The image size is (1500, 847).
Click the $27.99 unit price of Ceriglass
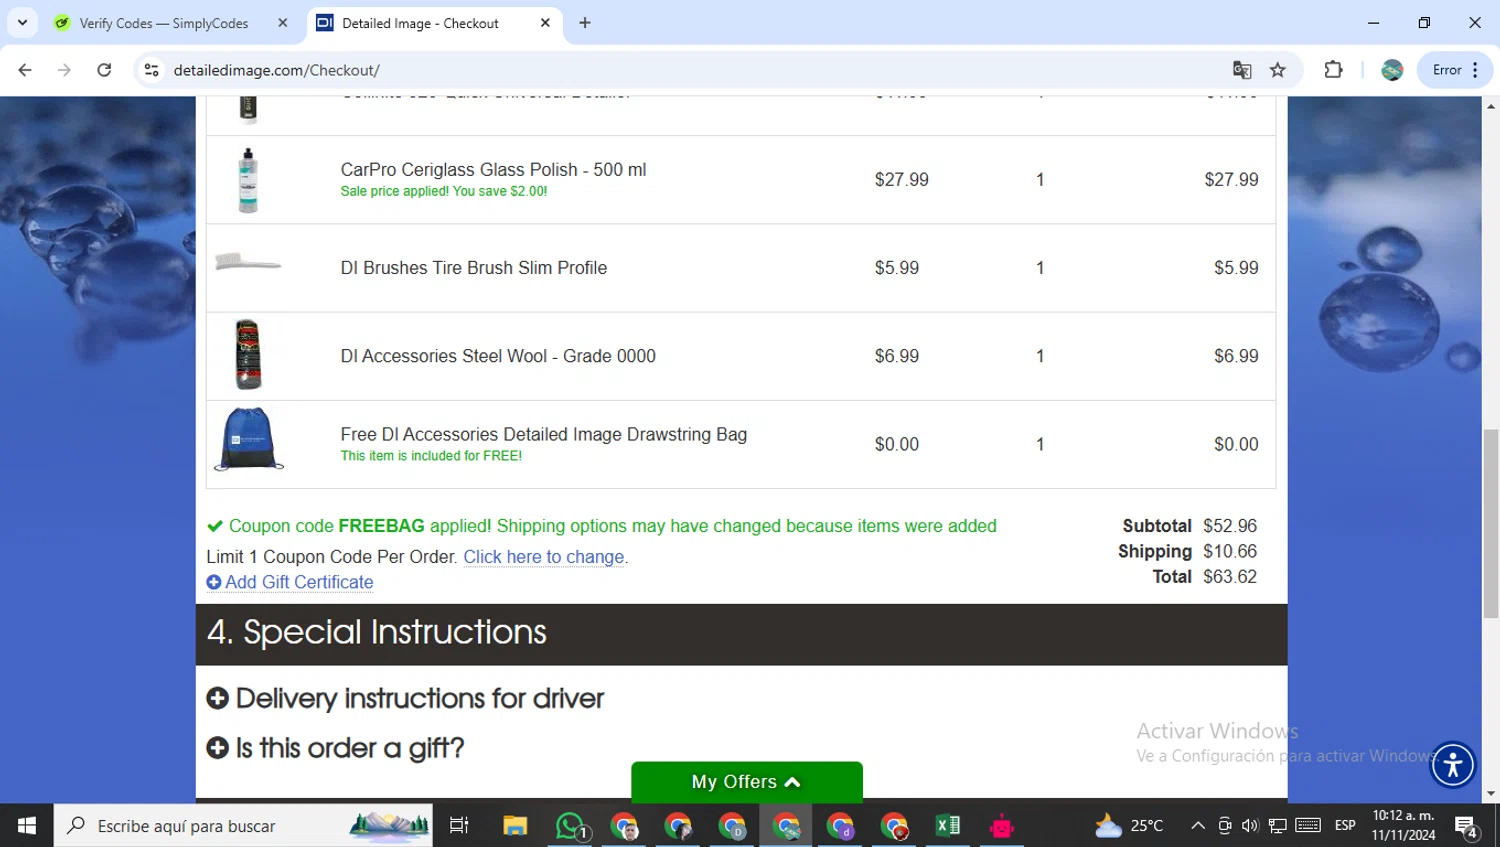click(x=901, y=180)
